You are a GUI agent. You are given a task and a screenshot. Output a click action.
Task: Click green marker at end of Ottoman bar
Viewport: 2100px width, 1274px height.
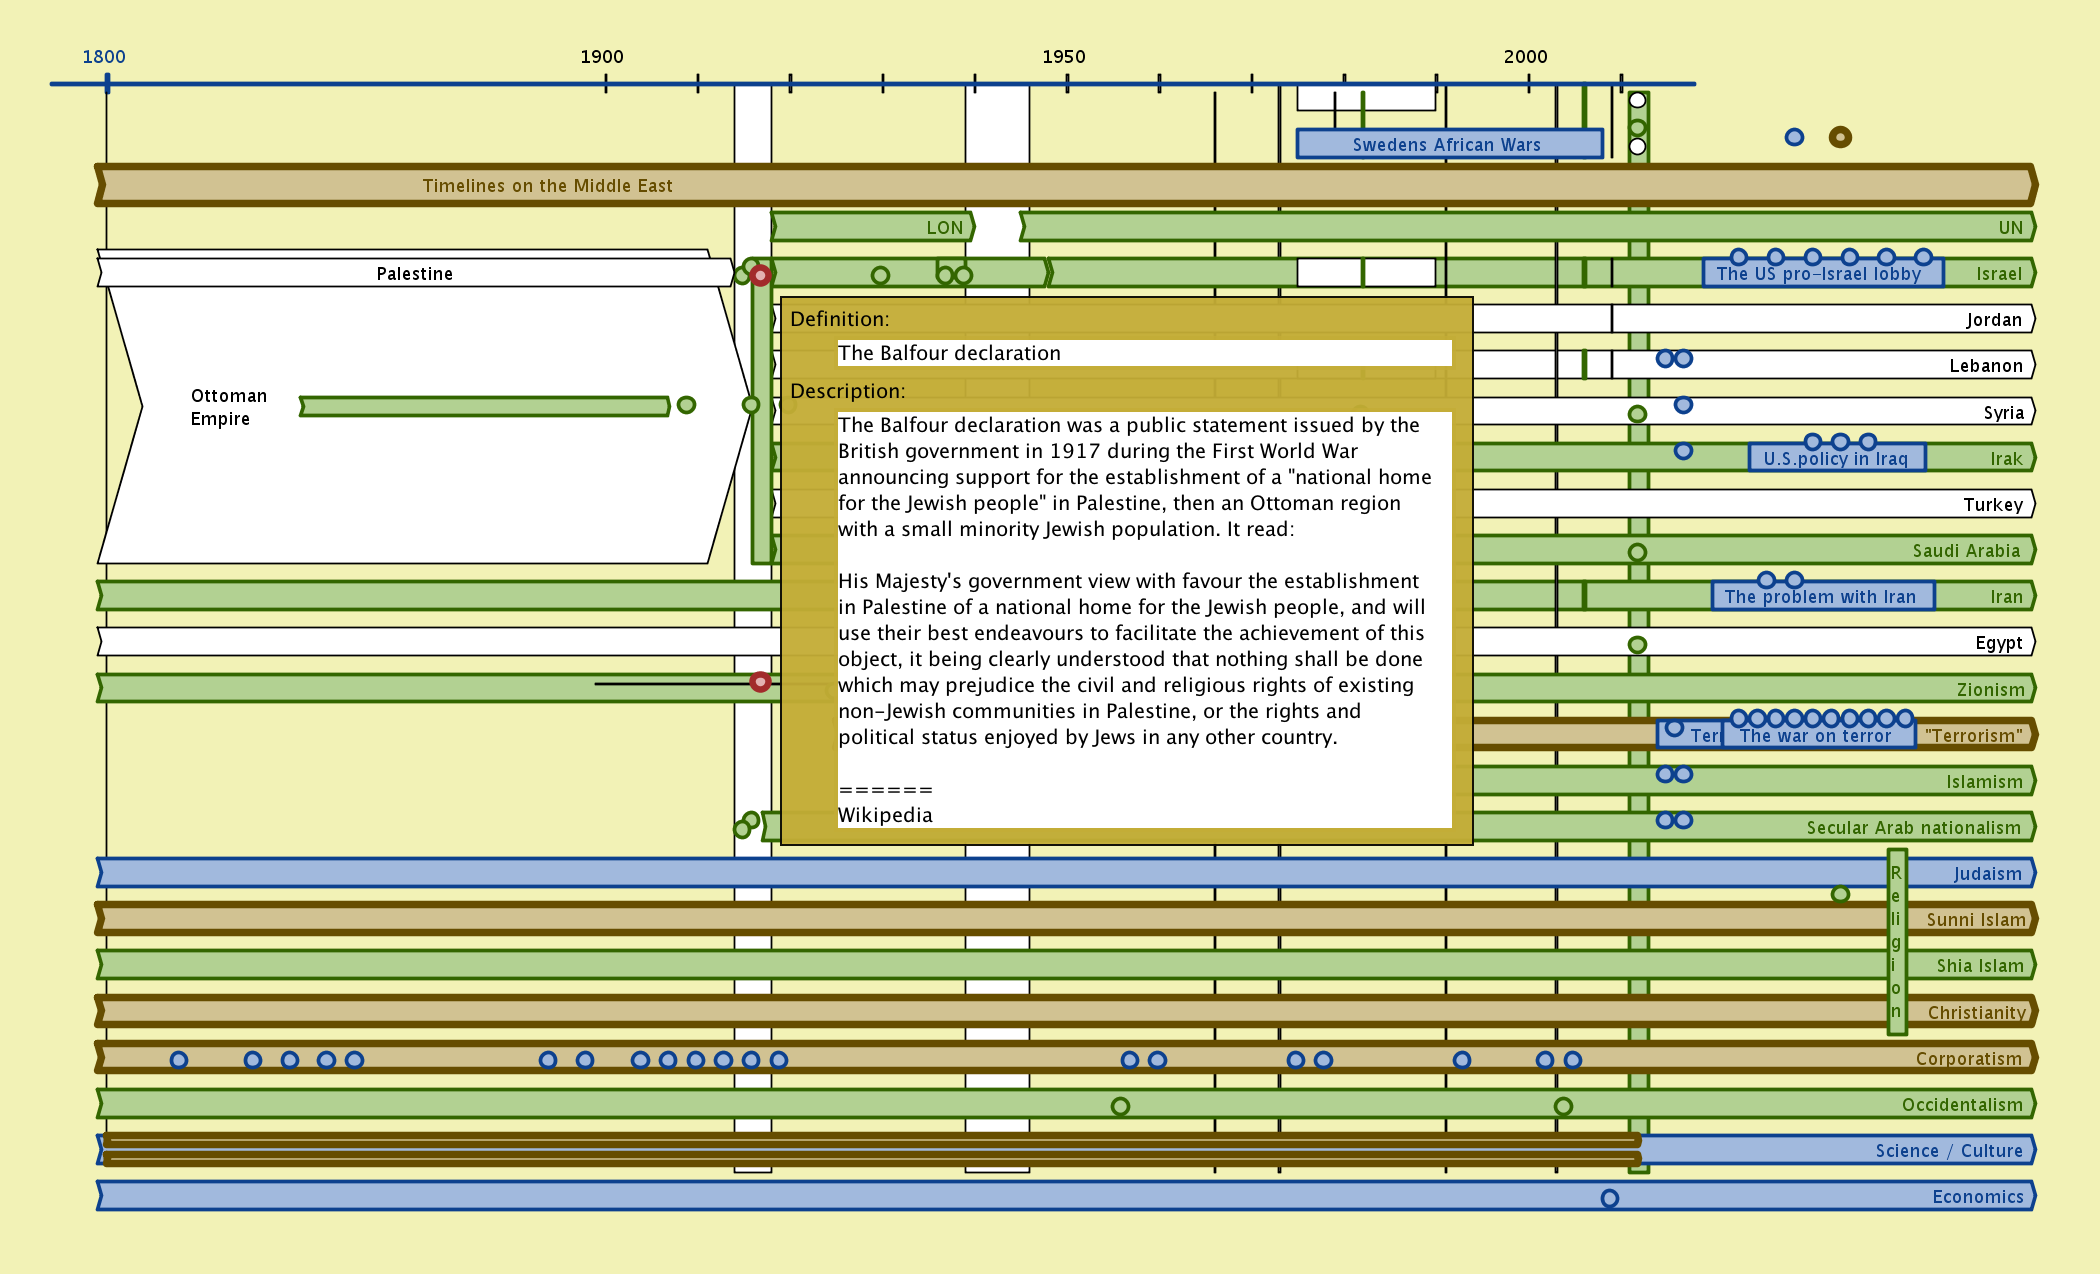pyautogui.click(x=686, y=405)
